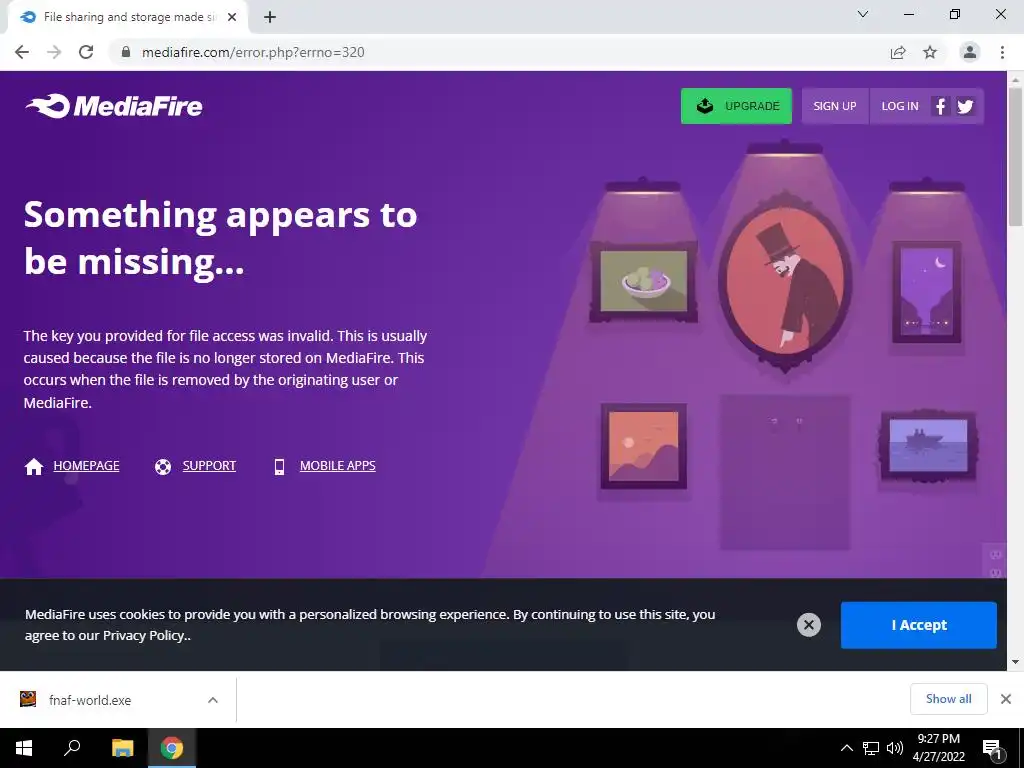1024x768 pixels.
Task: Click the oval top-hat man portrait
Action: click(x=784, y=280)
